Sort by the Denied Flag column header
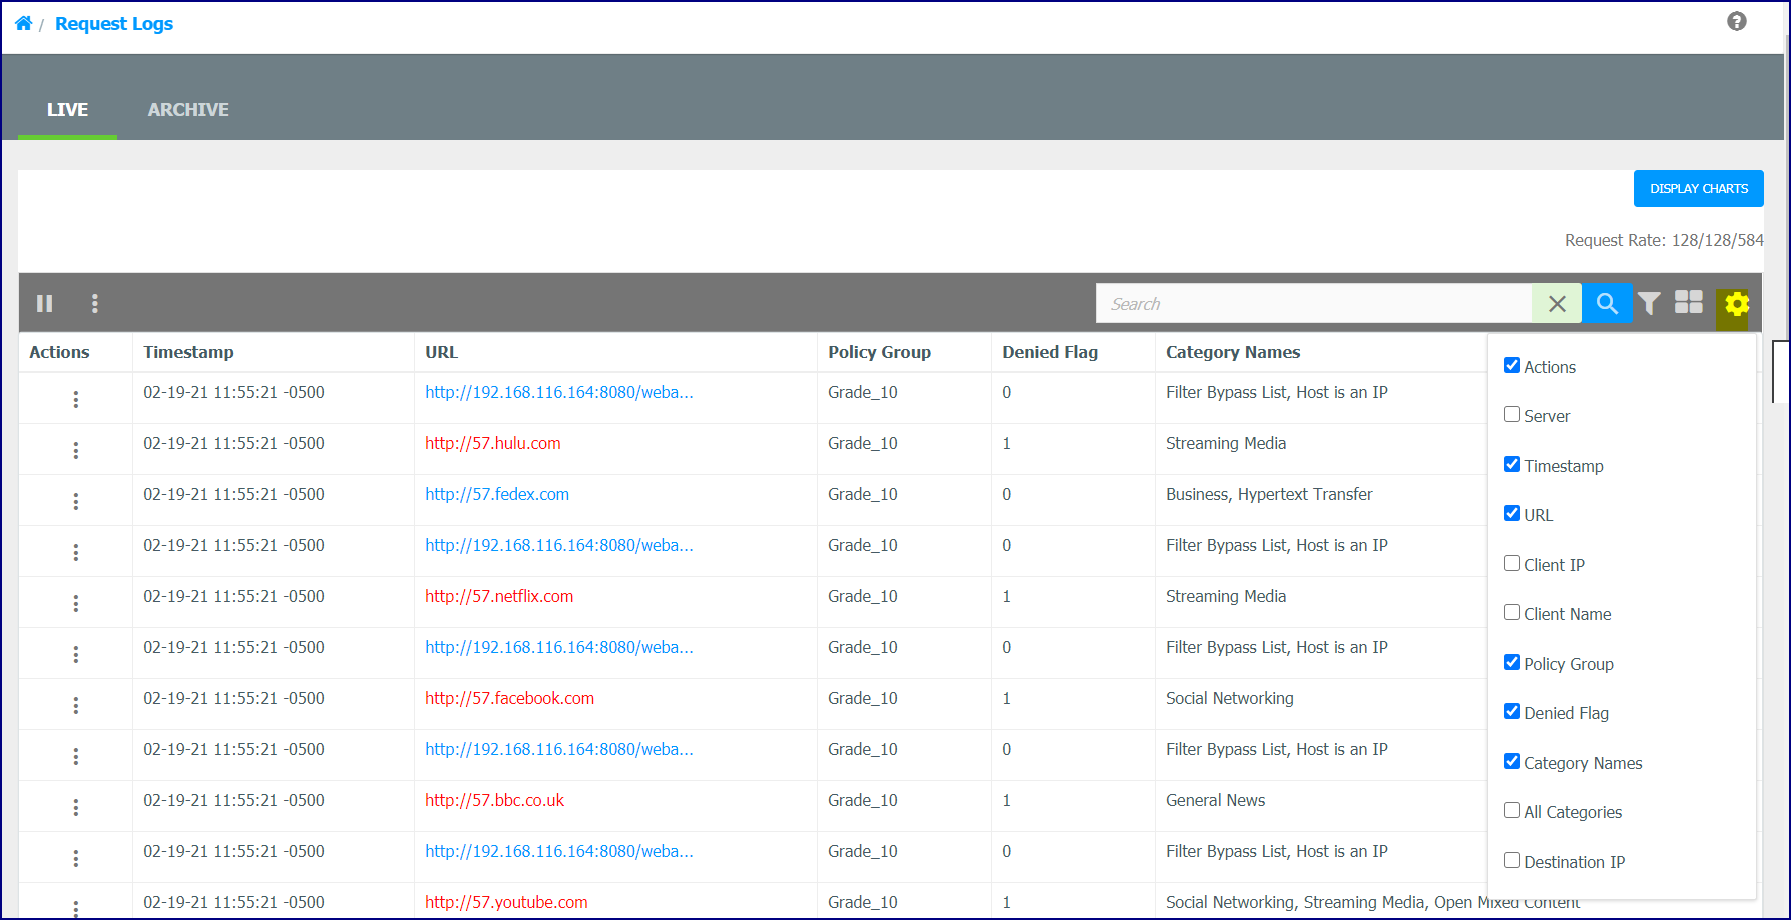 pos(1050,352)
